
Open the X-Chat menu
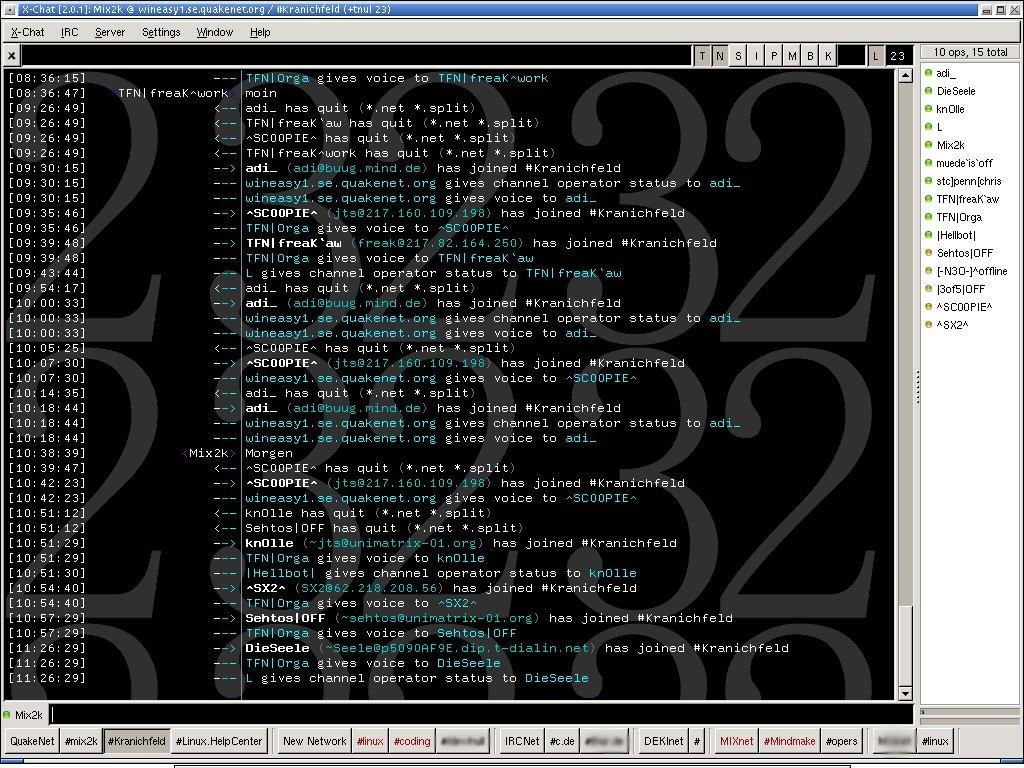pos(27,32)
